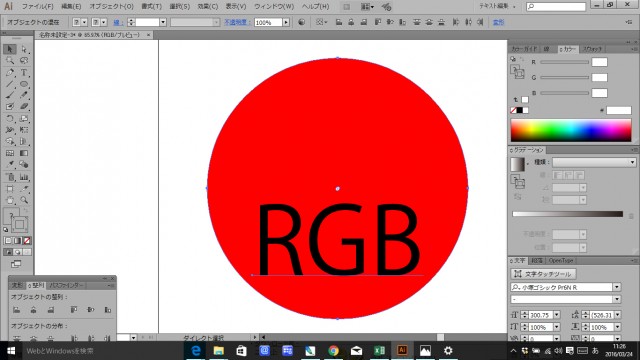The height and width of the screenshot is (360, 640).
Task: Open the leading (526.31) dropdown
Action: [618, 315]
